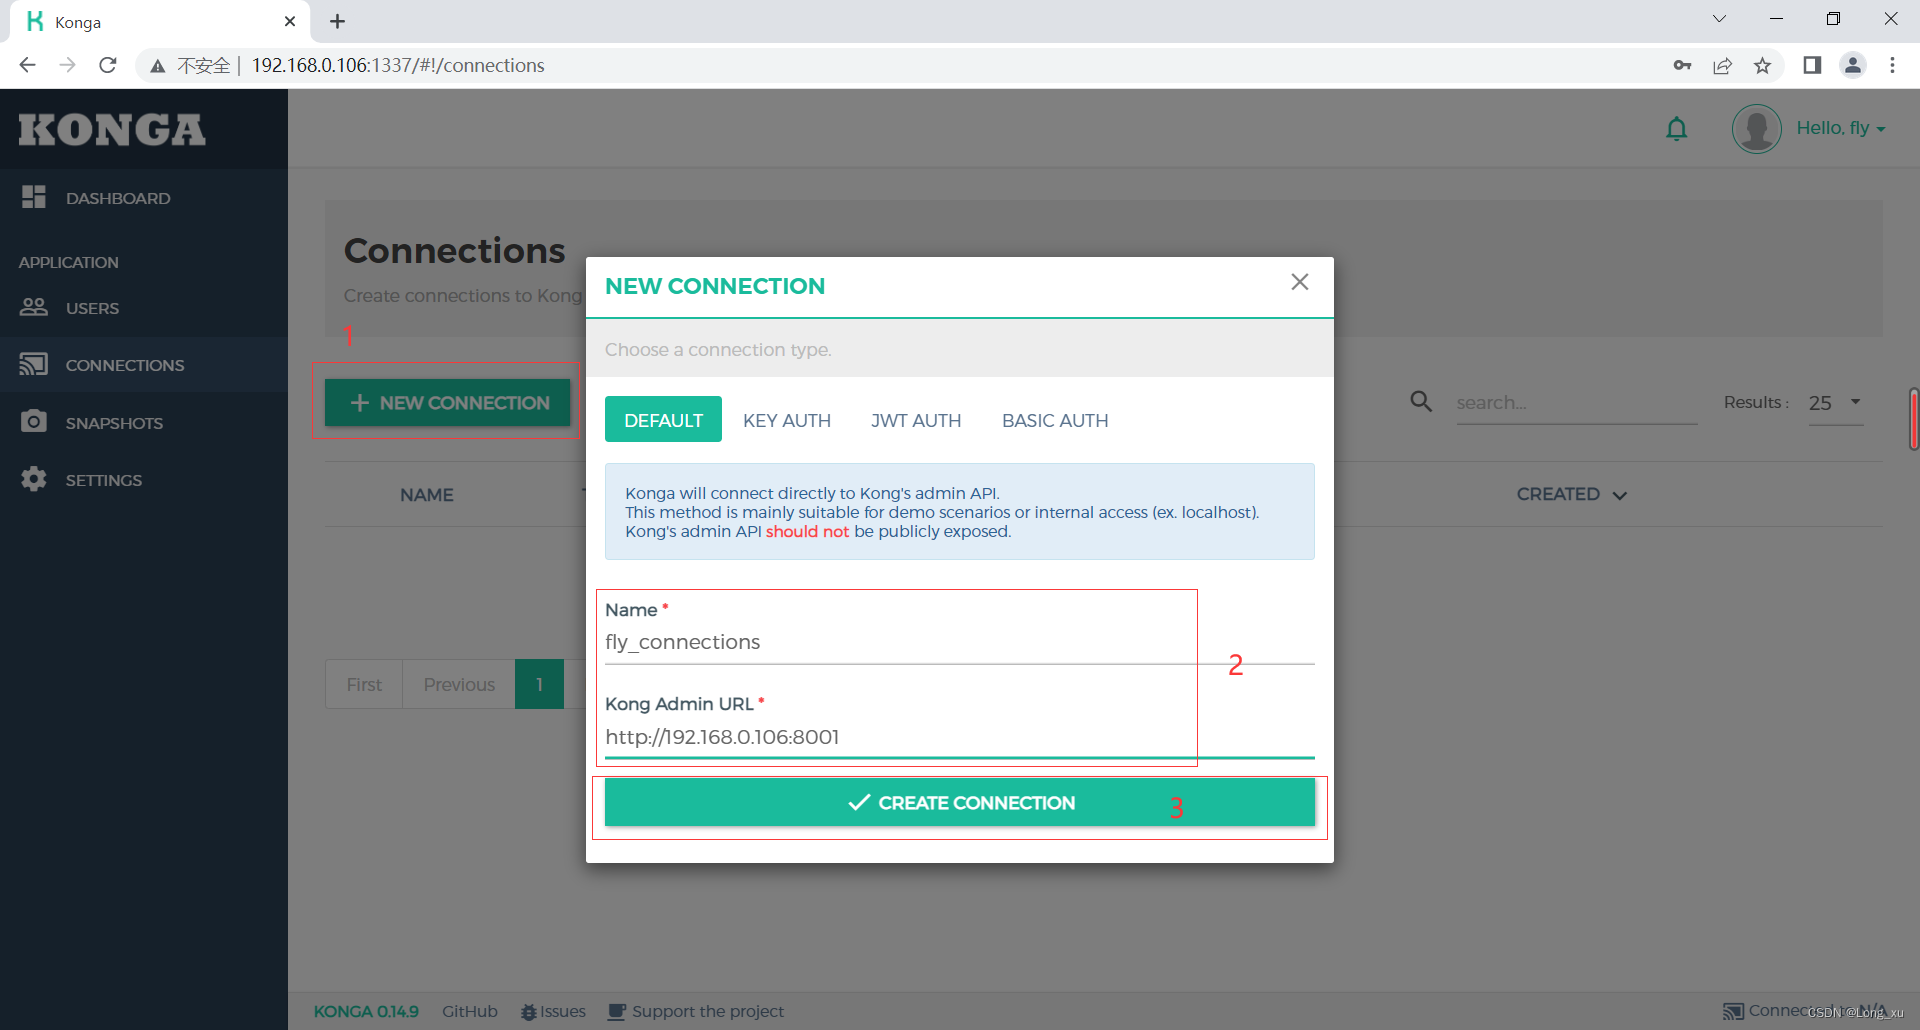Open the Dashboard sidebar icon
Viewport: 1920px width, 1030px height.
(x=34, y=197)
